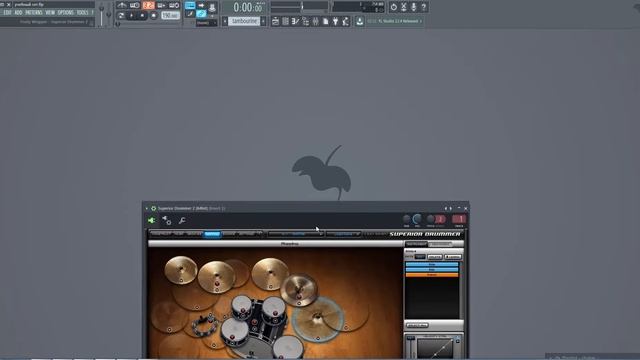Image resolution: width=640 pixels, height=360 pixels.
Task: Click the gear icon in plugin title bar
Action: click(x=153, y=209)
